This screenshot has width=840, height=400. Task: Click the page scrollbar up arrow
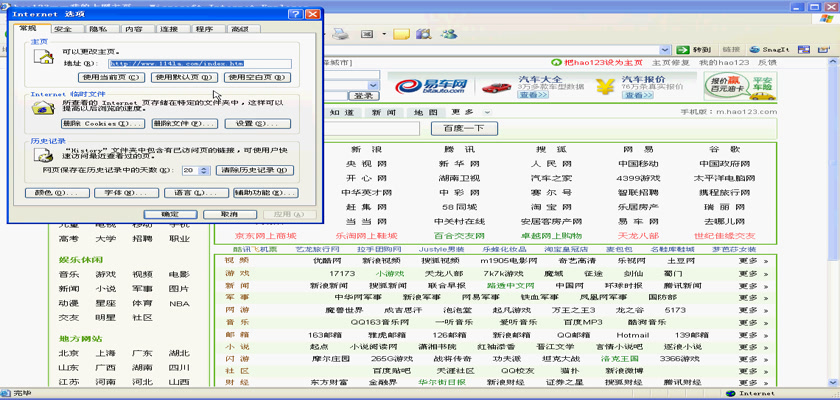(x=835, y=63)
